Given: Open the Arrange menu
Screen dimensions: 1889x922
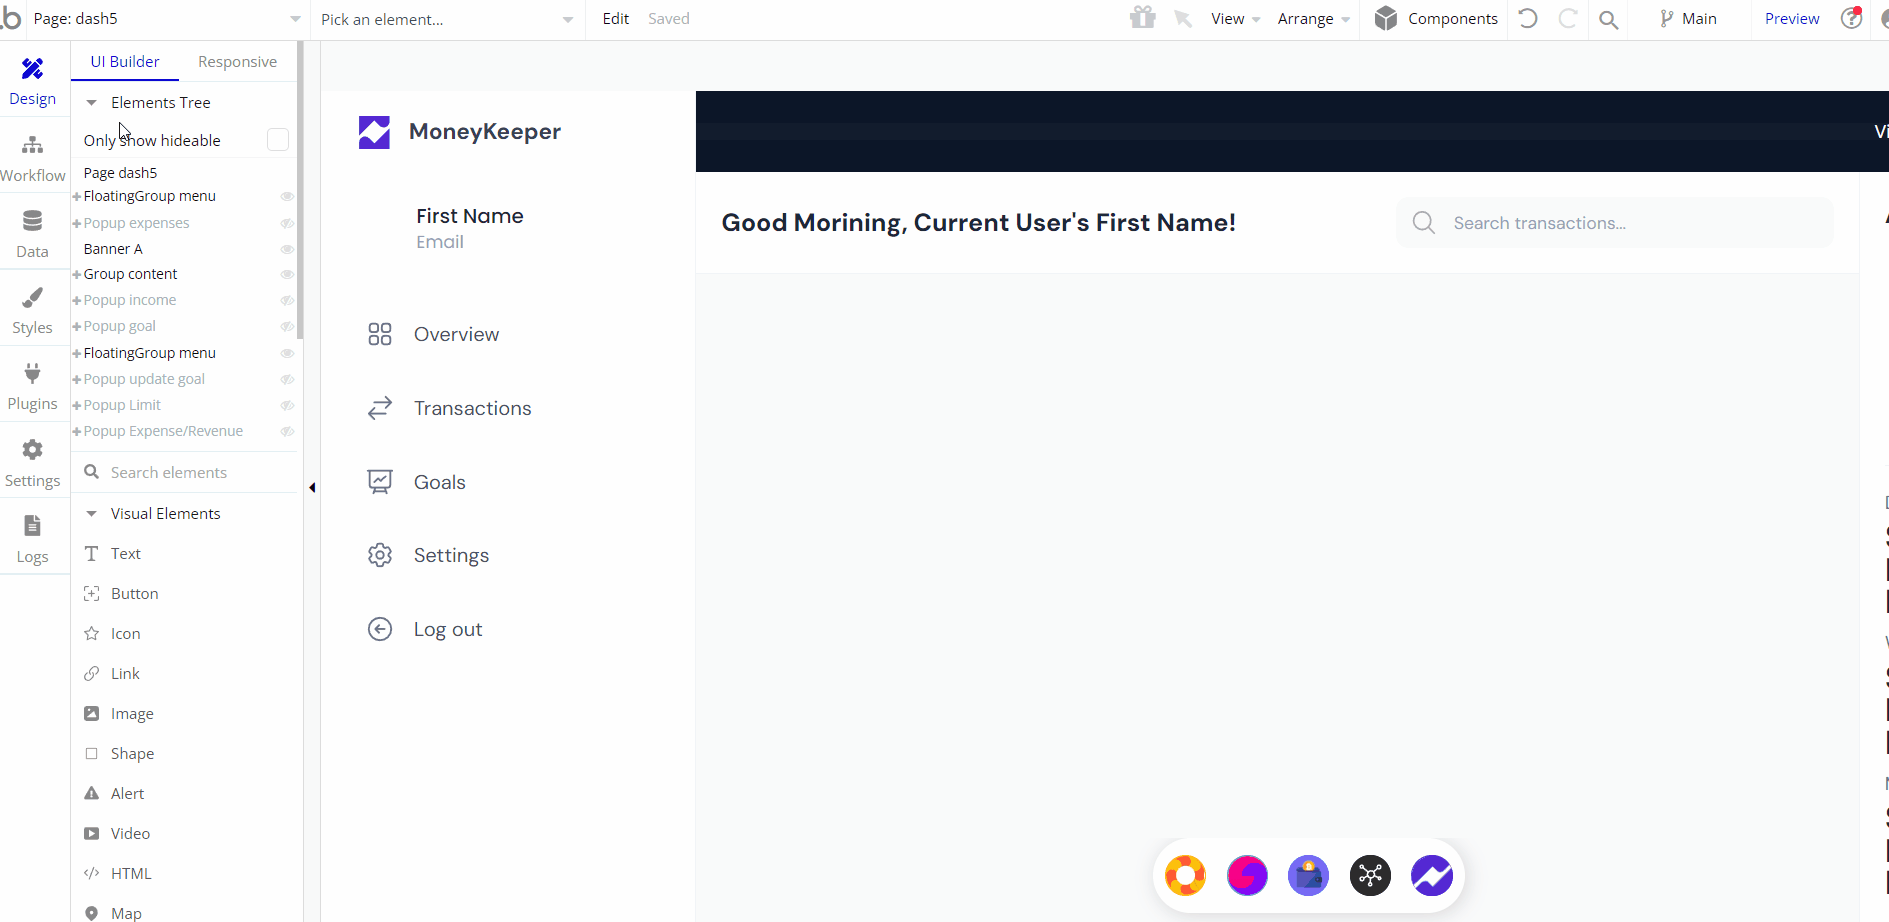Looking at the screenshot, I should [x=1313, y=19].
